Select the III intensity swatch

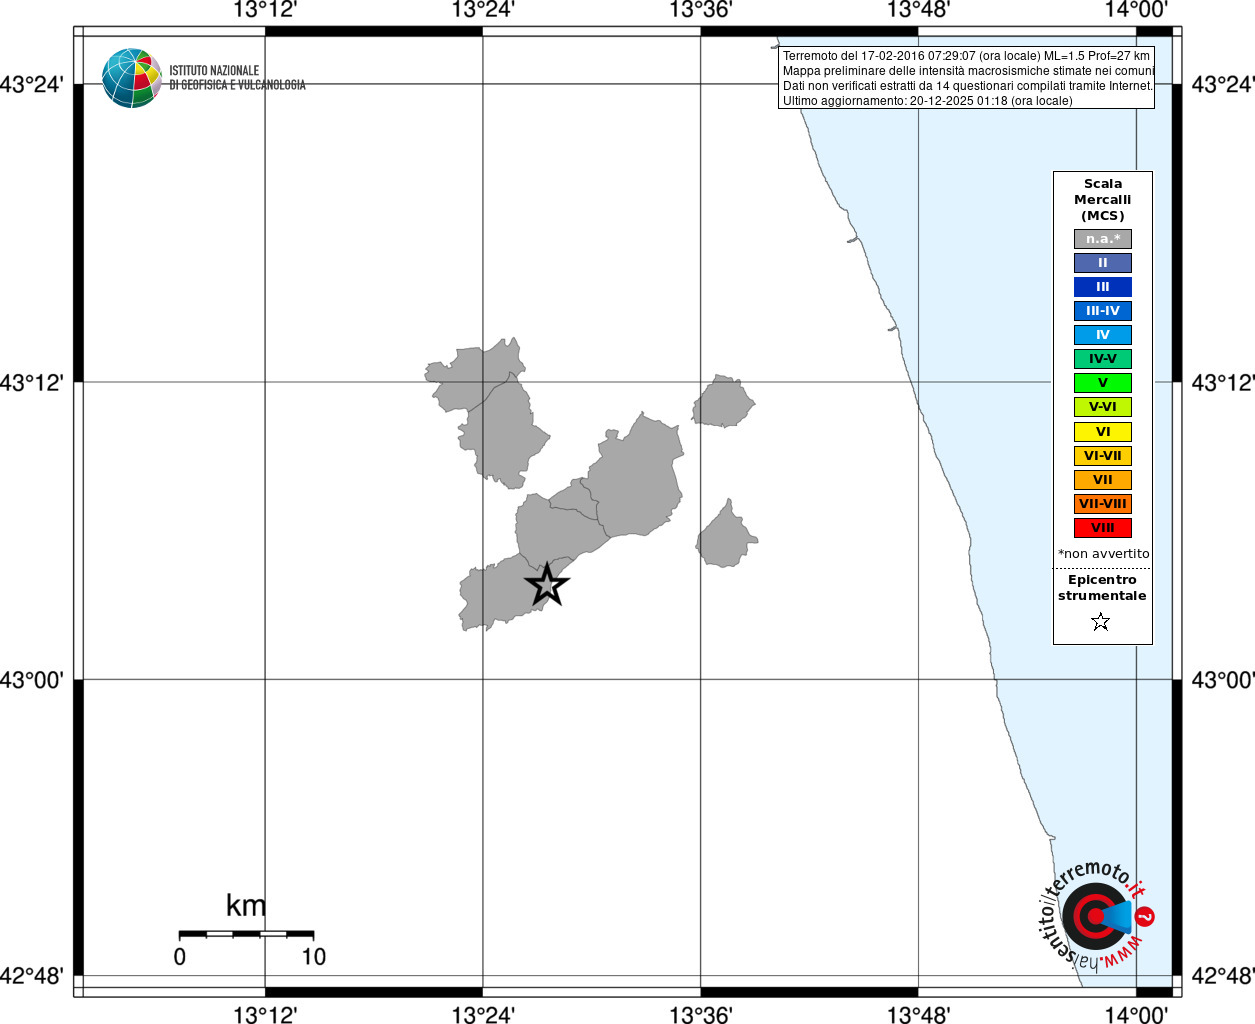[1103, 287]
